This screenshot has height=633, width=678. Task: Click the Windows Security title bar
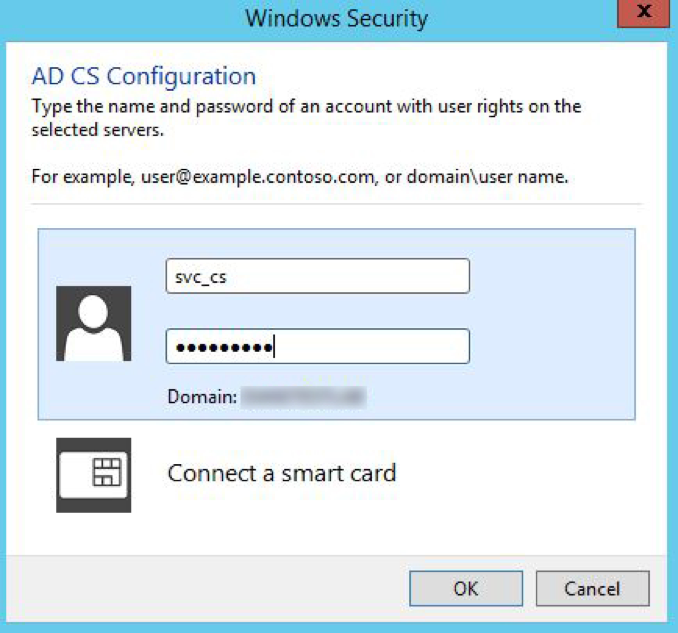336,19
